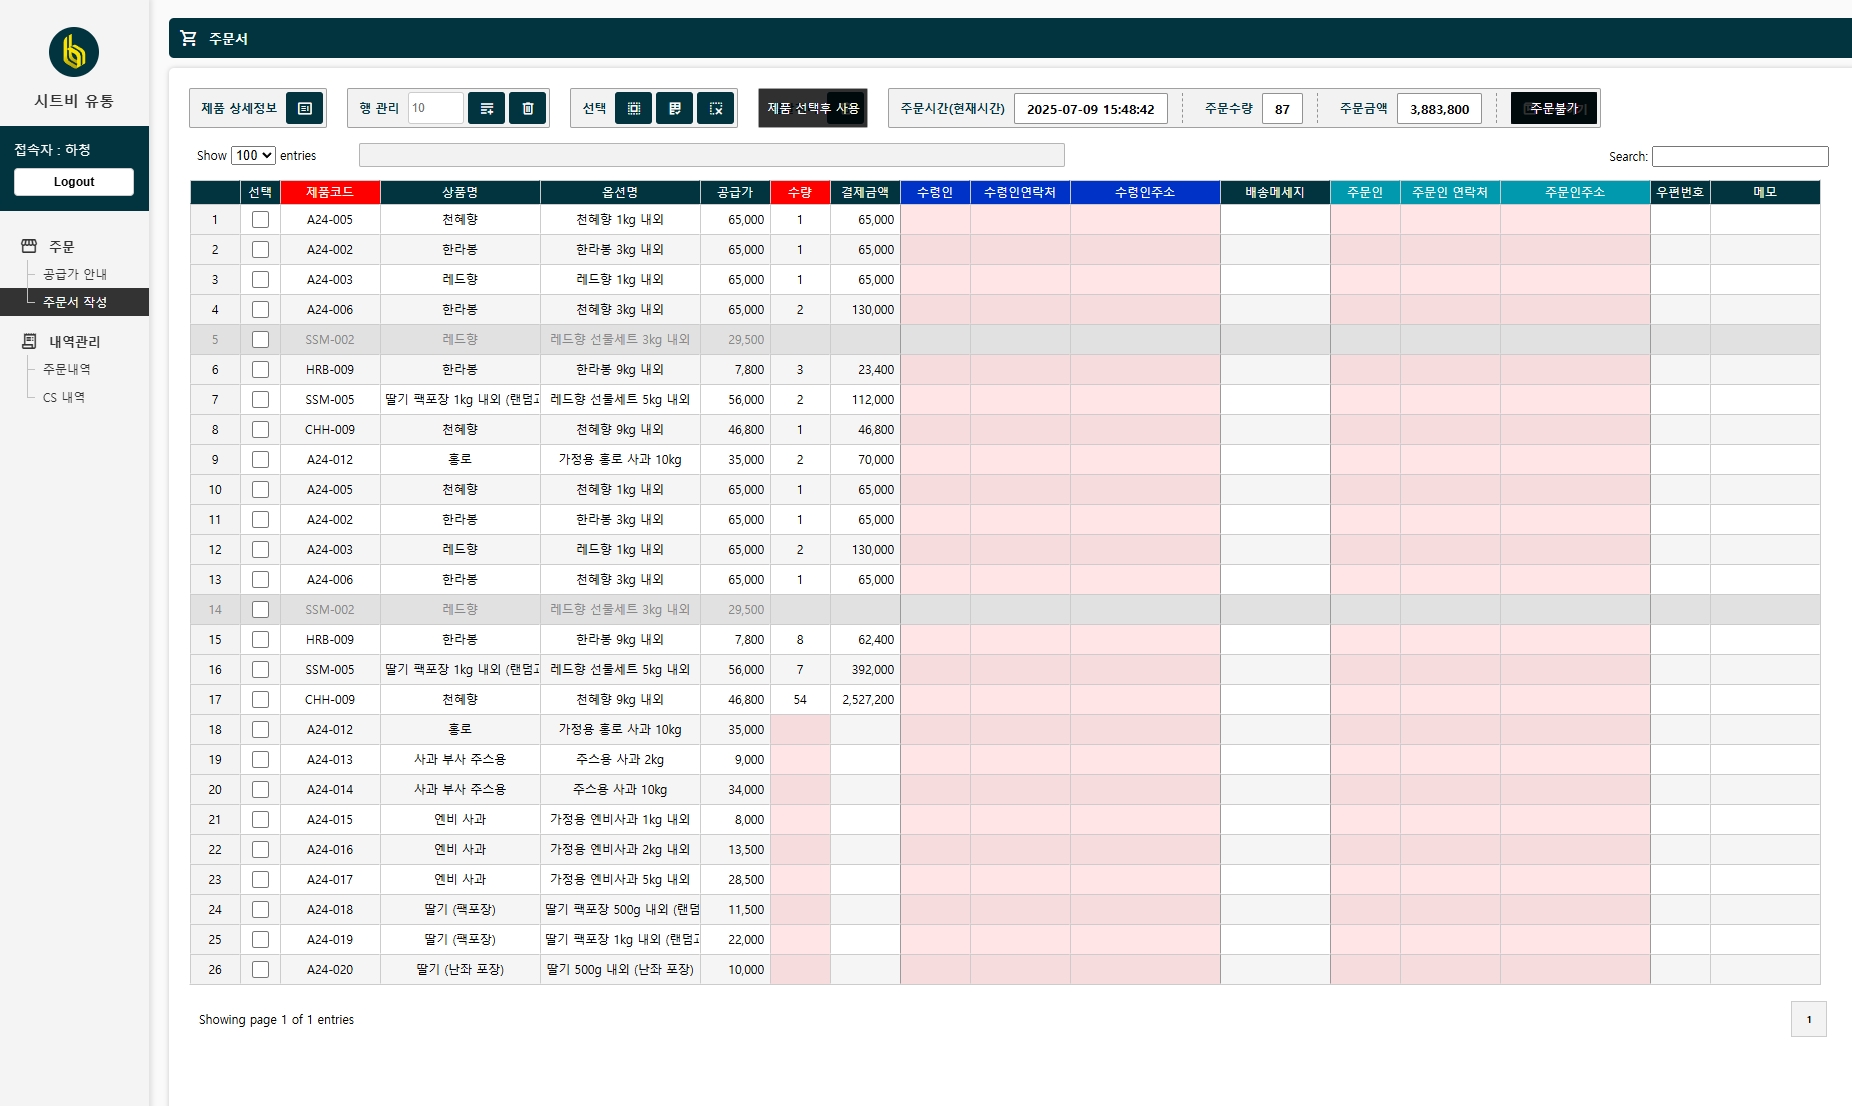The height and width of the screenshot is (1106, 1852).
Task: Click the add rows icon in 행 관리
Action: 486,108
